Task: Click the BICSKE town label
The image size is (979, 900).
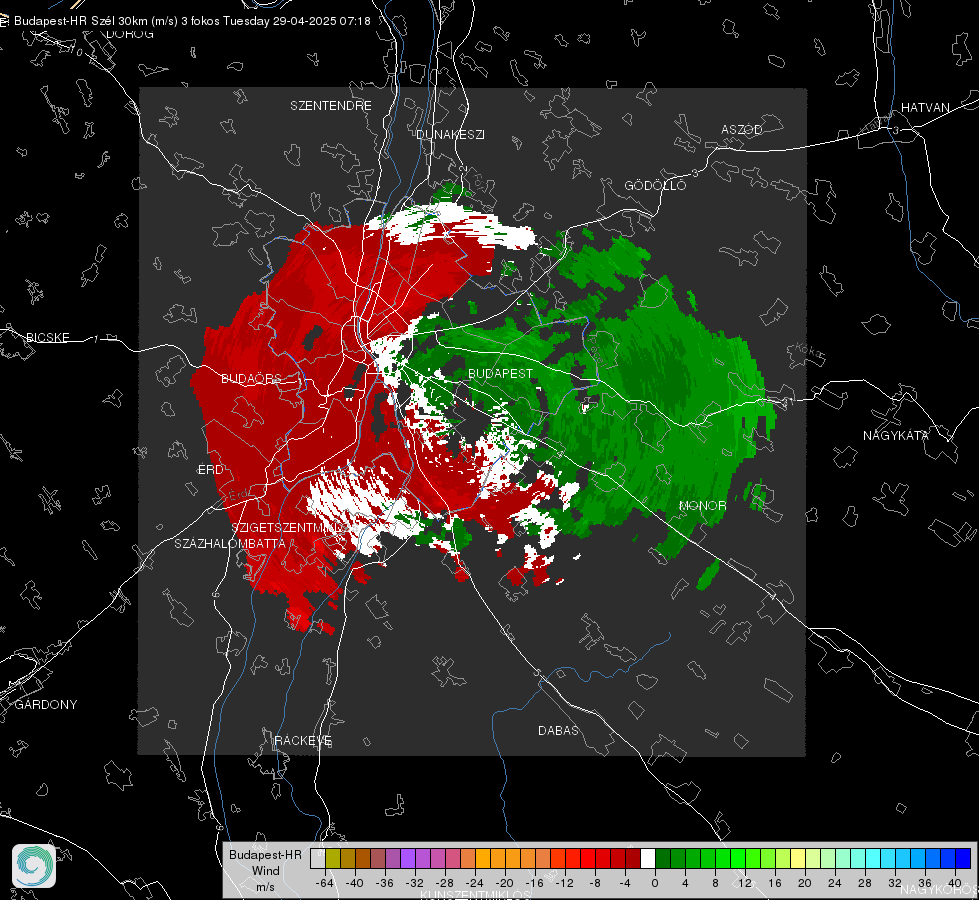Action: point(47,337)
